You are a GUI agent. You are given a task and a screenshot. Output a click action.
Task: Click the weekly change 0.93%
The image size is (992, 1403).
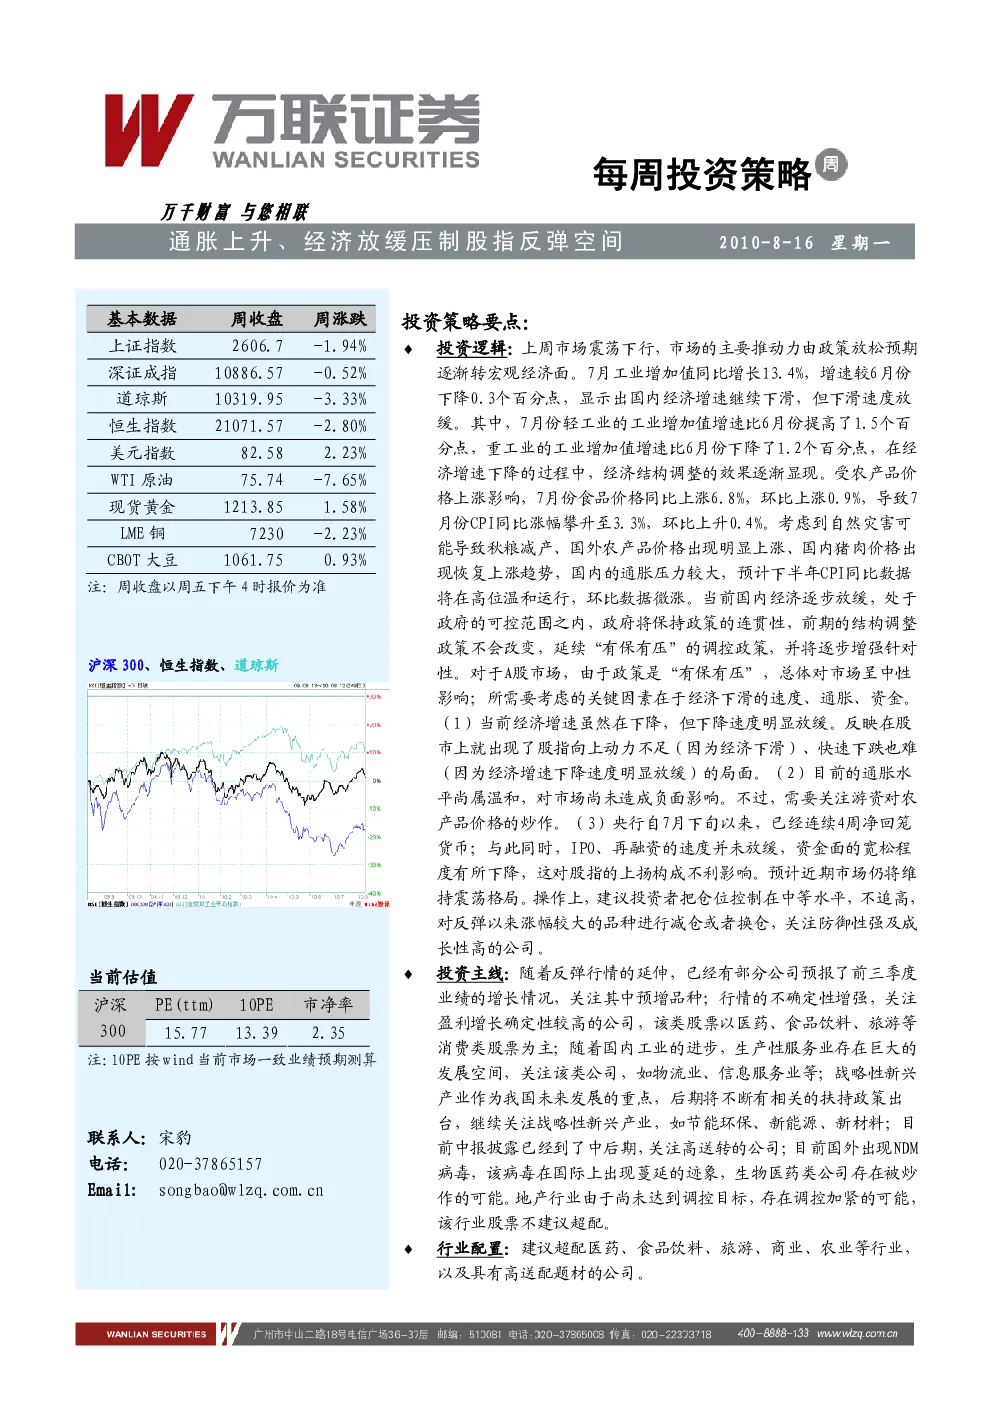345,560
